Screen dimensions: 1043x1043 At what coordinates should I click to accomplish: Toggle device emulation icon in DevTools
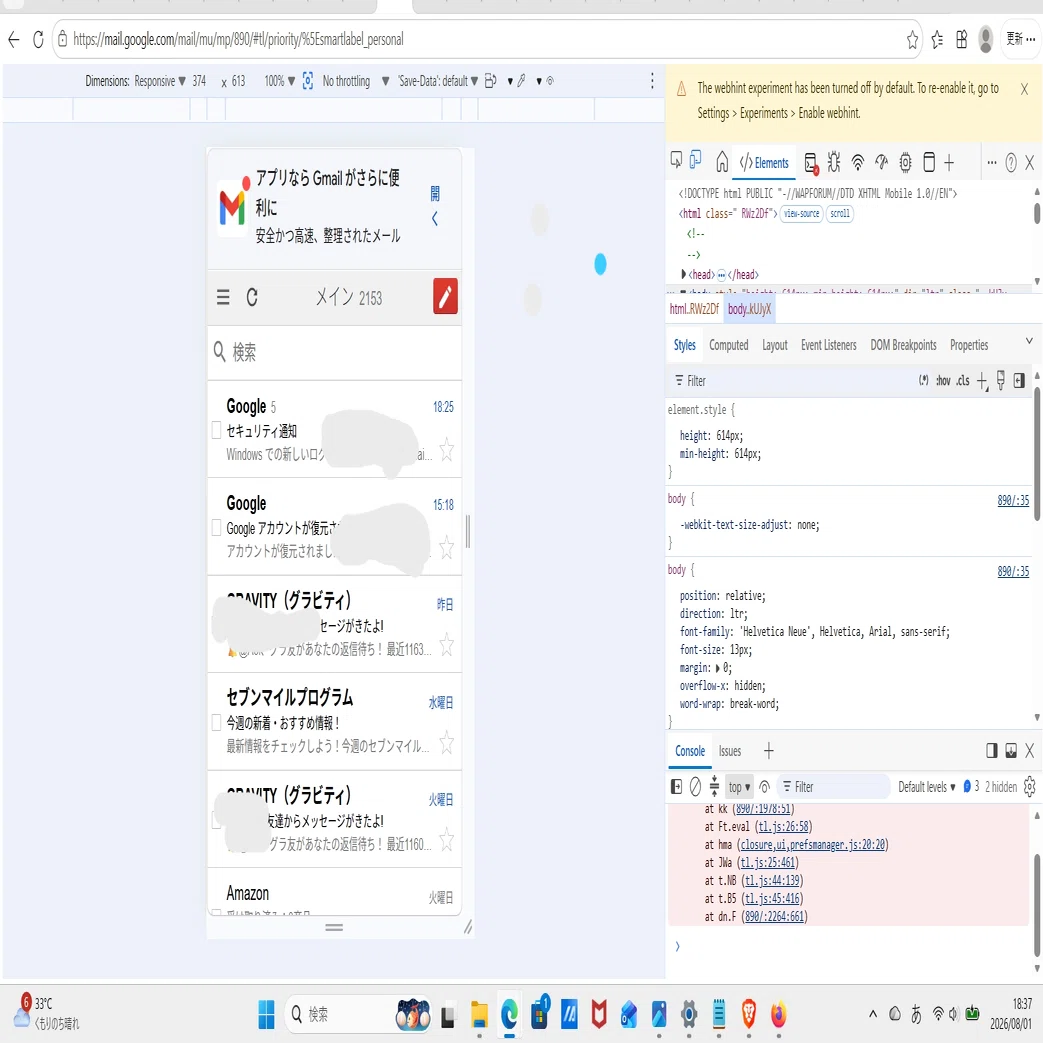[696, 160]
